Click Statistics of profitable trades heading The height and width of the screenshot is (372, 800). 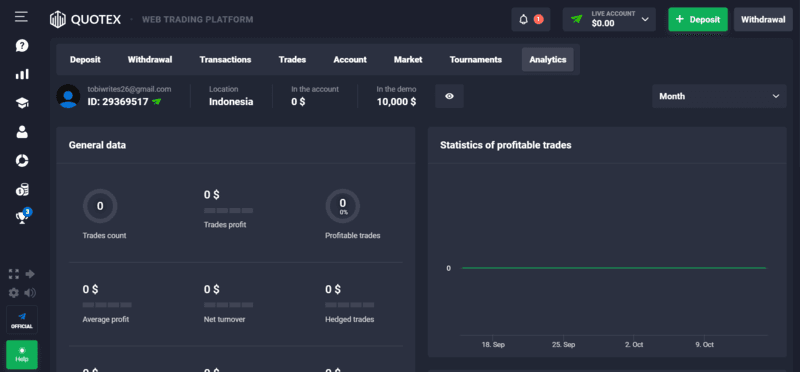click(506, 145)
